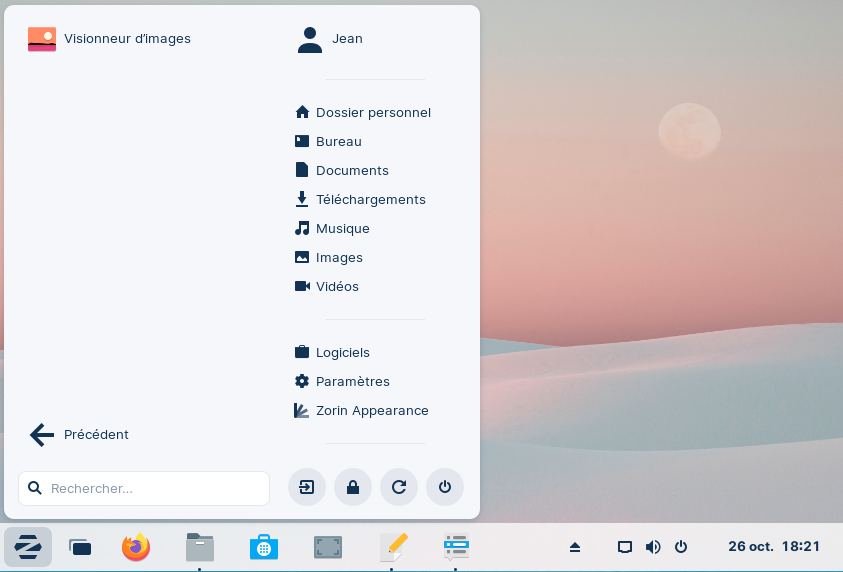Open the Software store taskbar icon

pyautogui.click(x=264, y=547)
